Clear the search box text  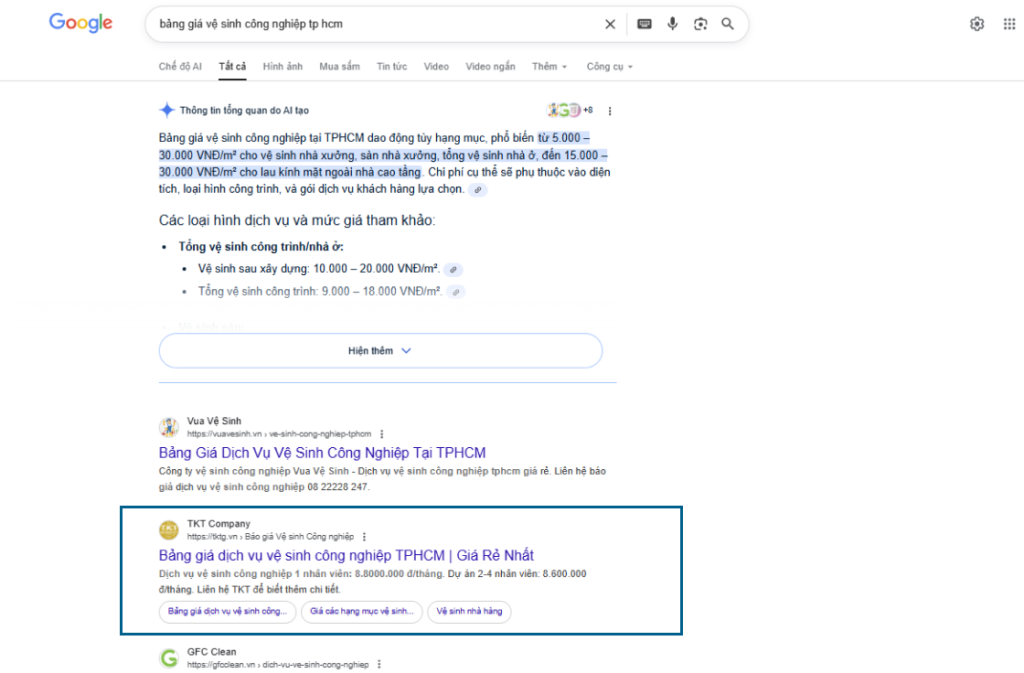click(x=610, y=24)
